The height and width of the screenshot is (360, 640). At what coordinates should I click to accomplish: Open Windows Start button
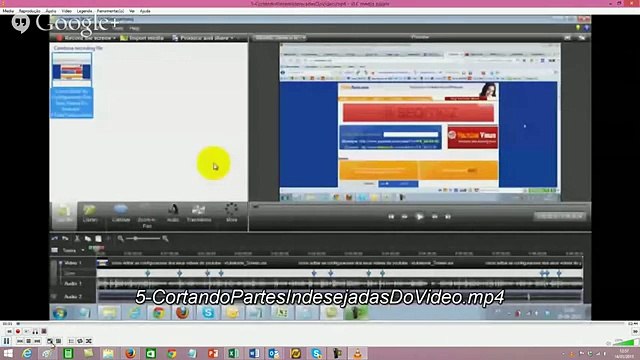tap(8, 353)
